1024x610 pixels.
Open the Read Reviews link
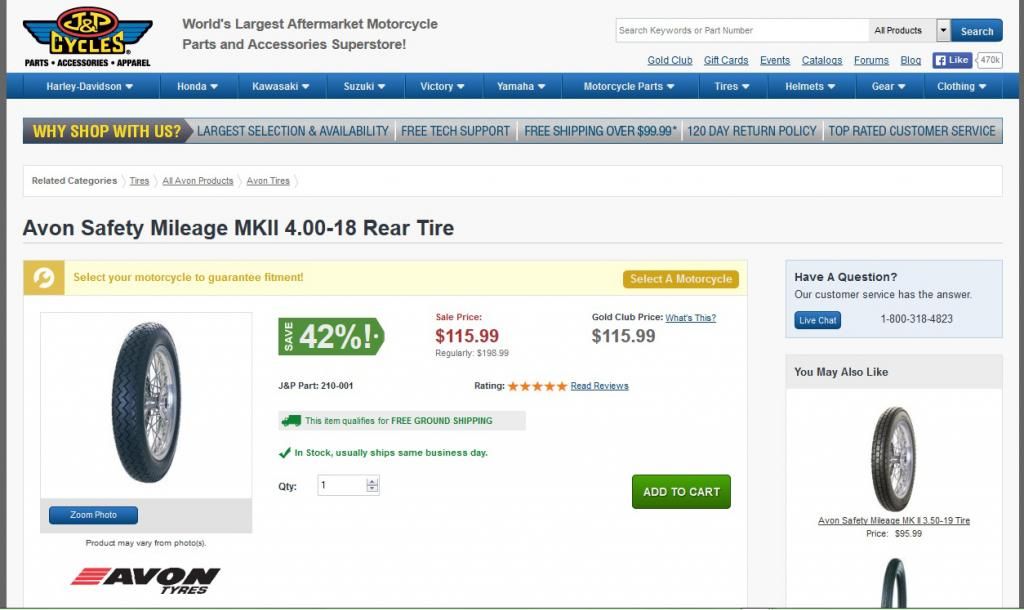599,386
